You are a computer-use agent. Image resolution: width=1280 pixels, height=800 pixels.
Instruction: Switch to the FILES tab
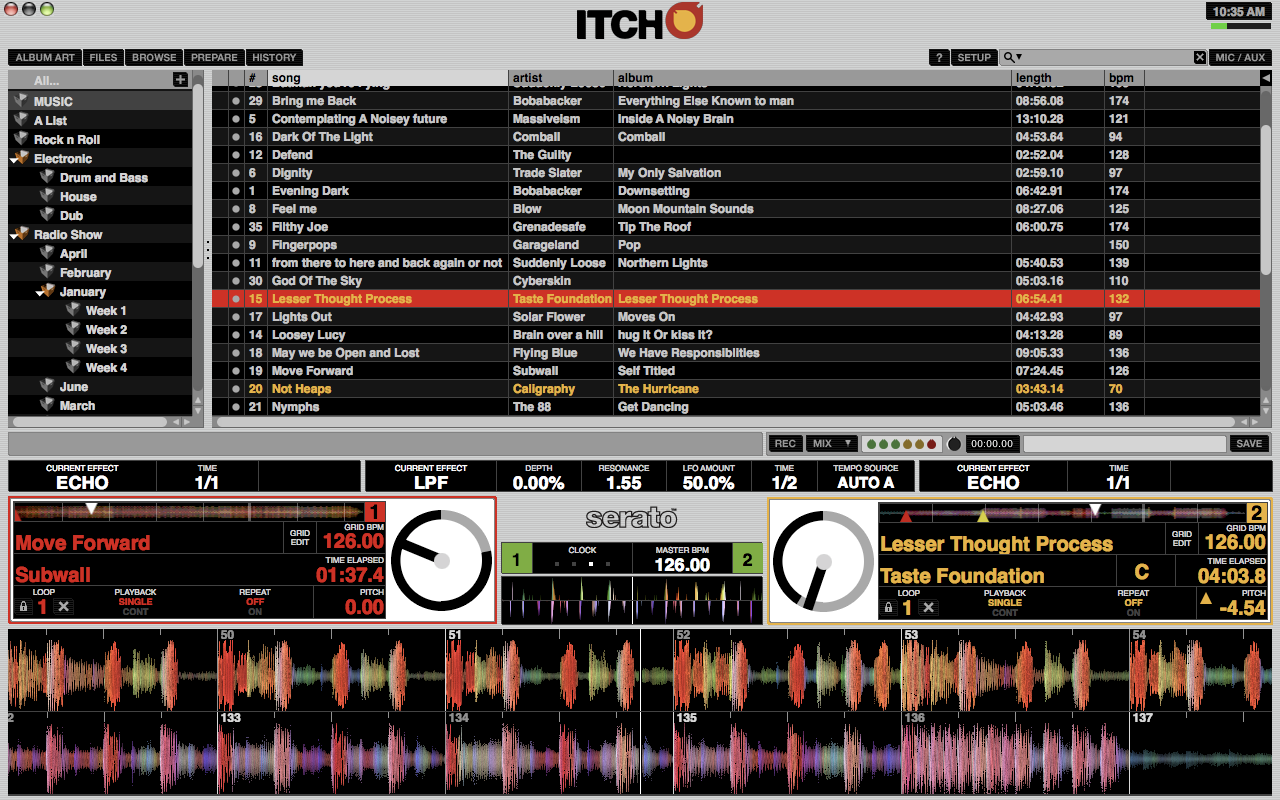coord(103,58)
